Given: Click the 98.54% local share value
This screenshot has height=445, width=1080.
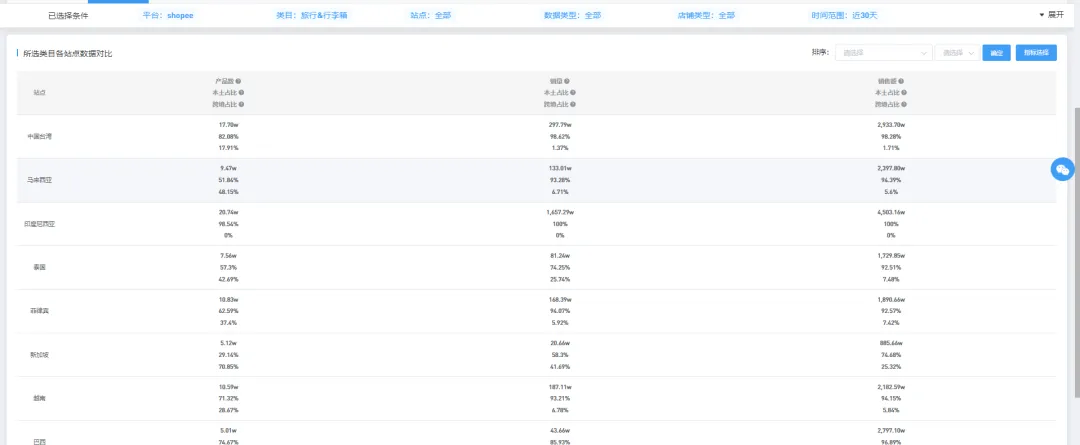Looking at the screenshot, I should 229,224.
